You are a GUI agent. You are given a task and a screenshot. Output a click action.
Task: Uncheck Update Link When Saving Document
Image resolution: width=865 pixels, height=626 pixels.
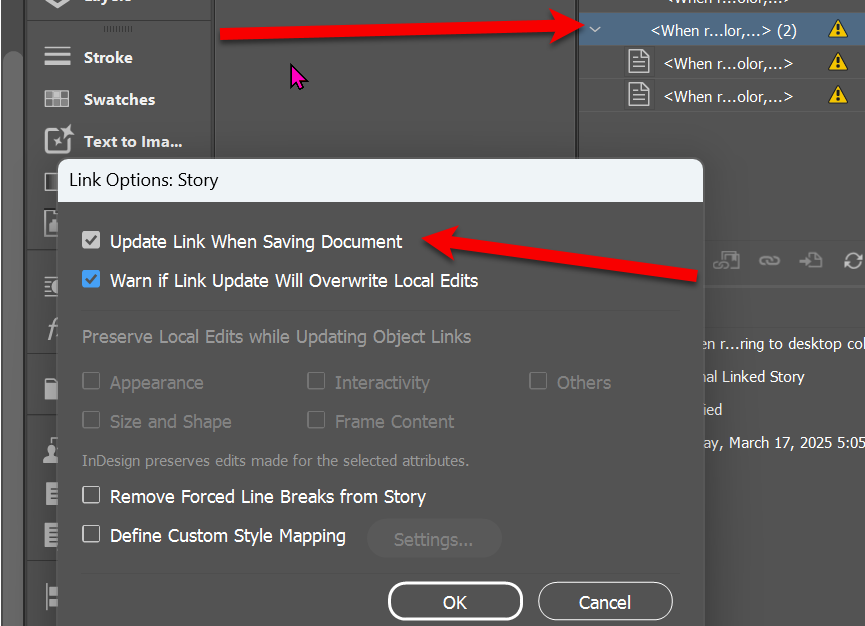[91, 240]
